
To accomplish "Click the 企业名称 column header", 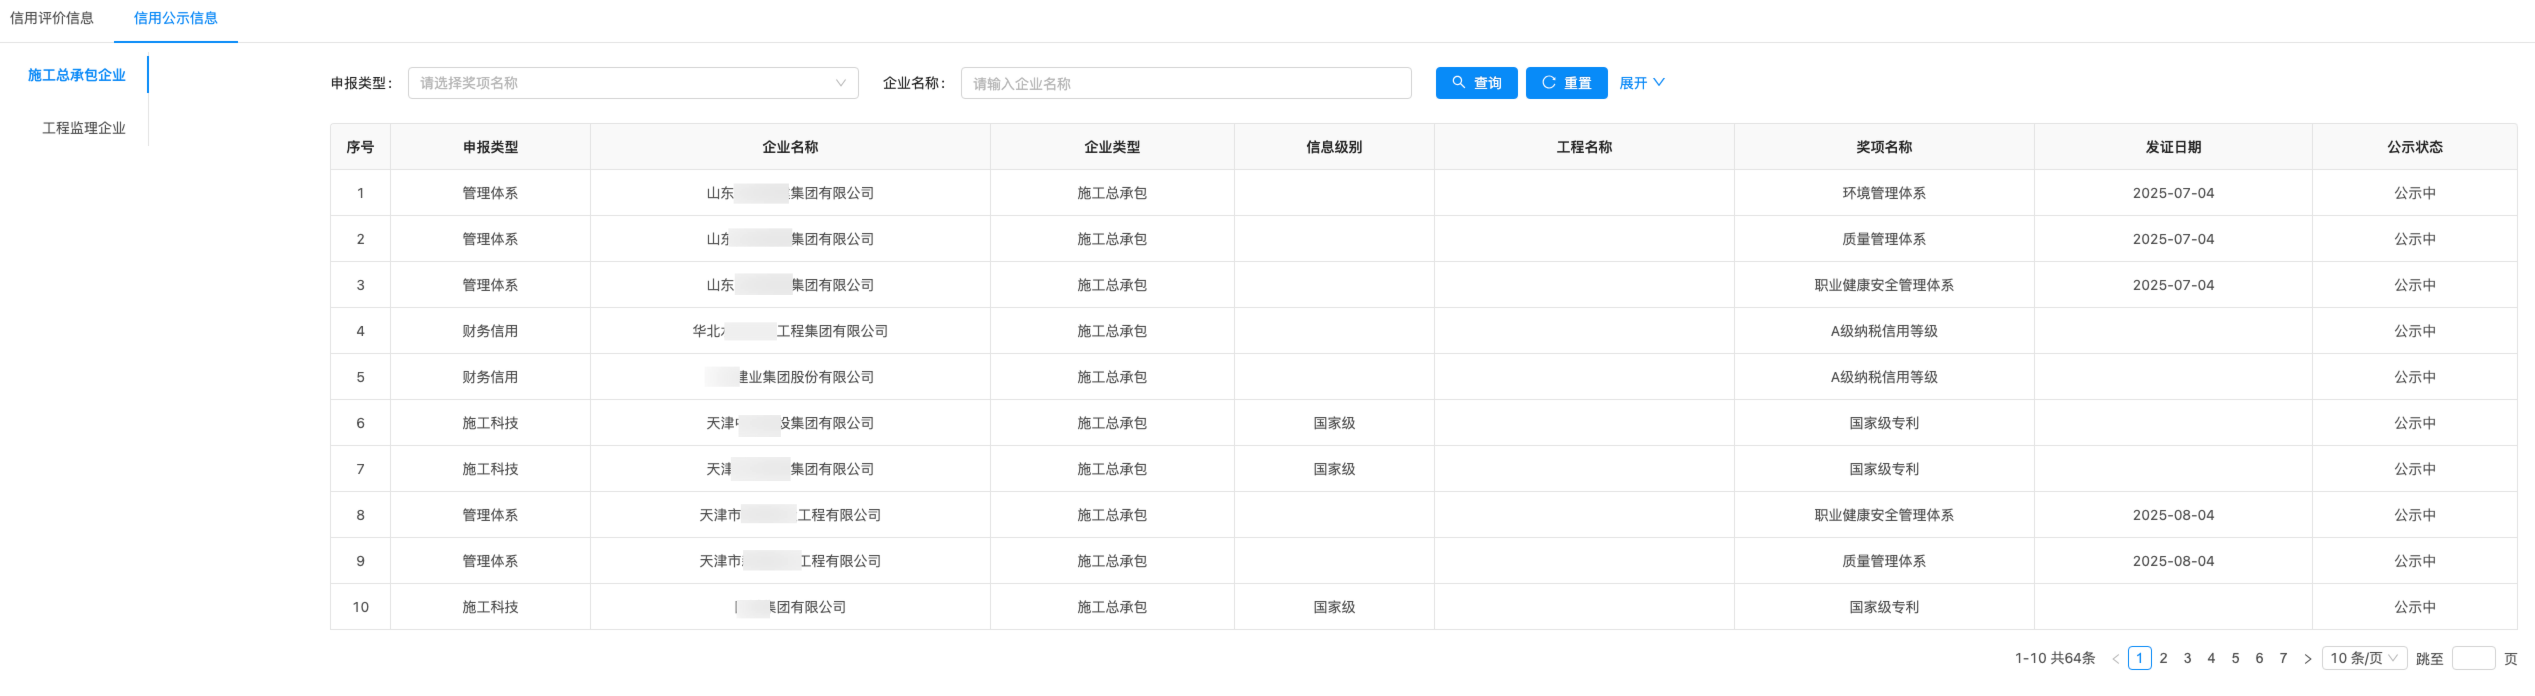I will coord(790,147).
